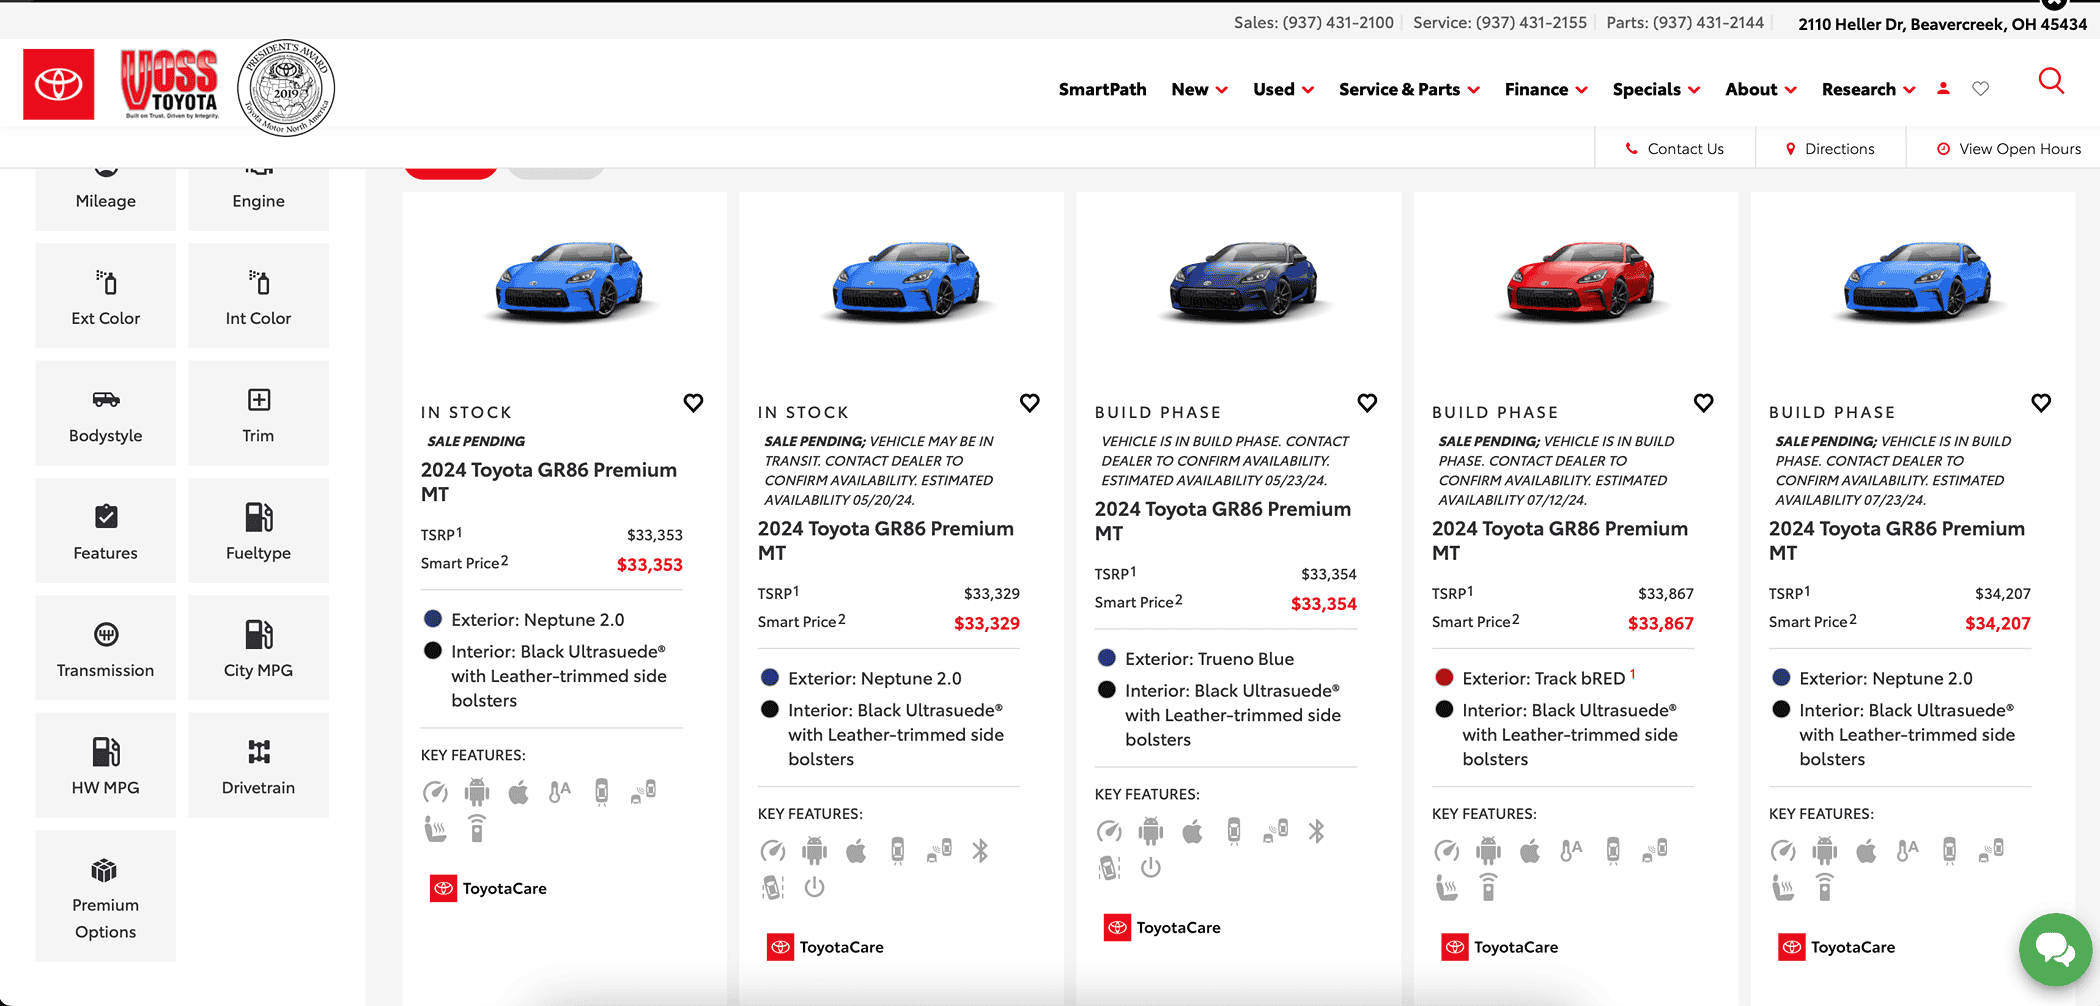Image resolution: width=2100 pixels, height=1006 pixels.
Task: Favorite the $34,207 GR86 with its heart
Action: [2041, 403]
